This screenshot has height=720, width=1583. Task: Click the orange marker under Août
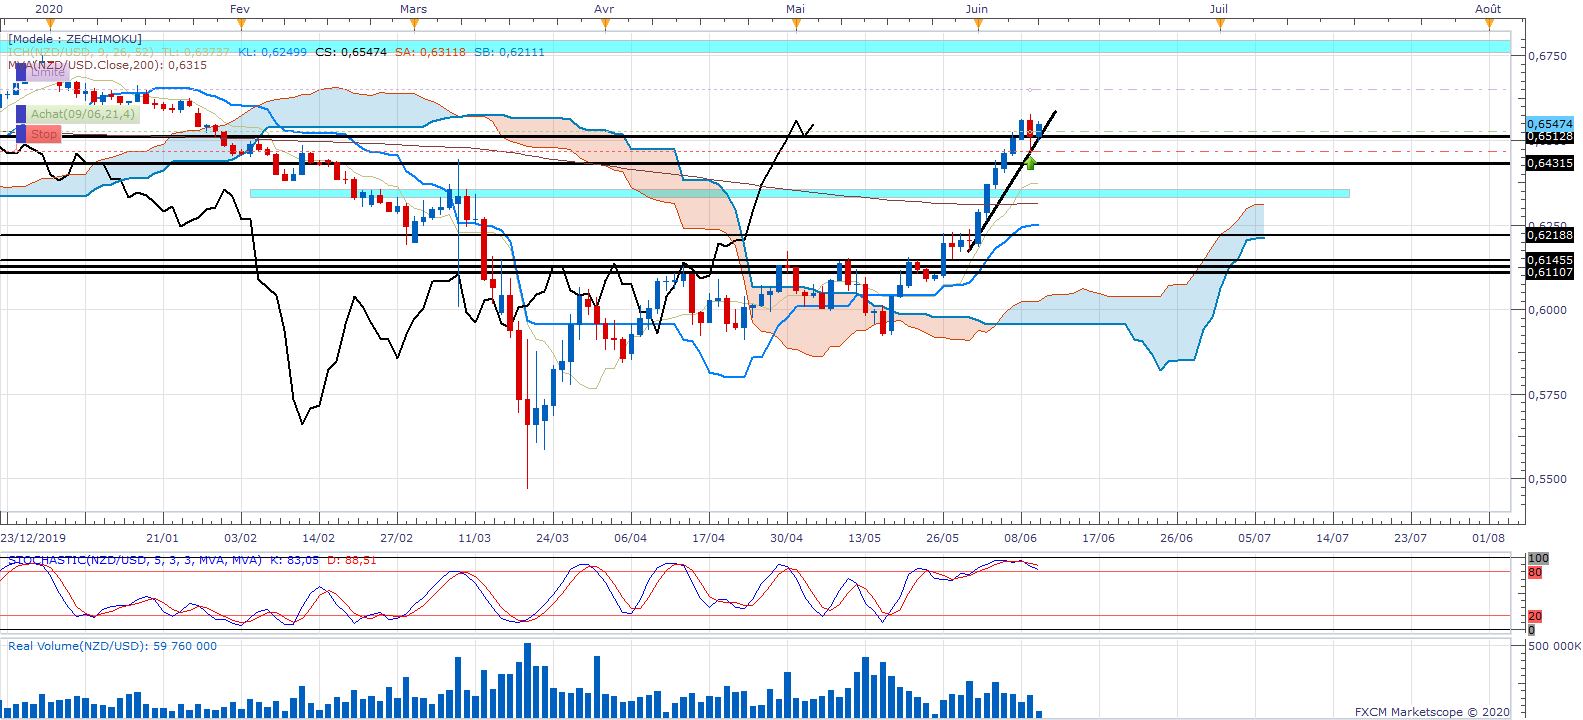click(x=1487, y=24)
